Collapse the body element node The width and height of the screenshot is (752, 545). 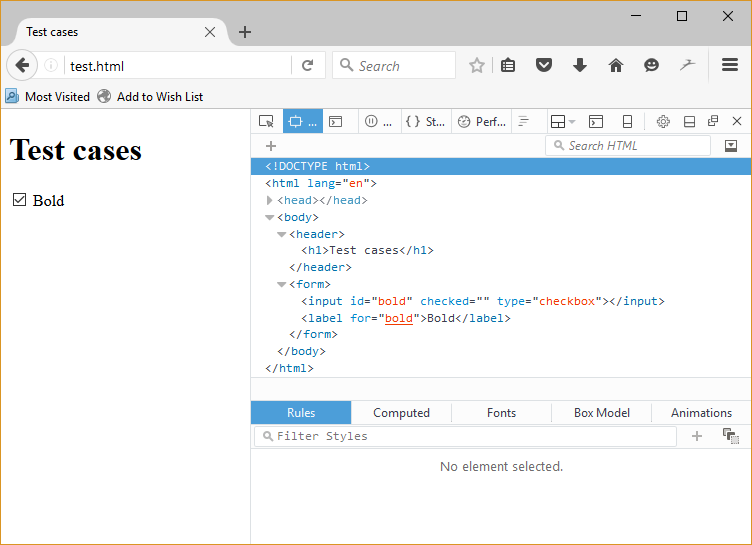coord(270,217)
